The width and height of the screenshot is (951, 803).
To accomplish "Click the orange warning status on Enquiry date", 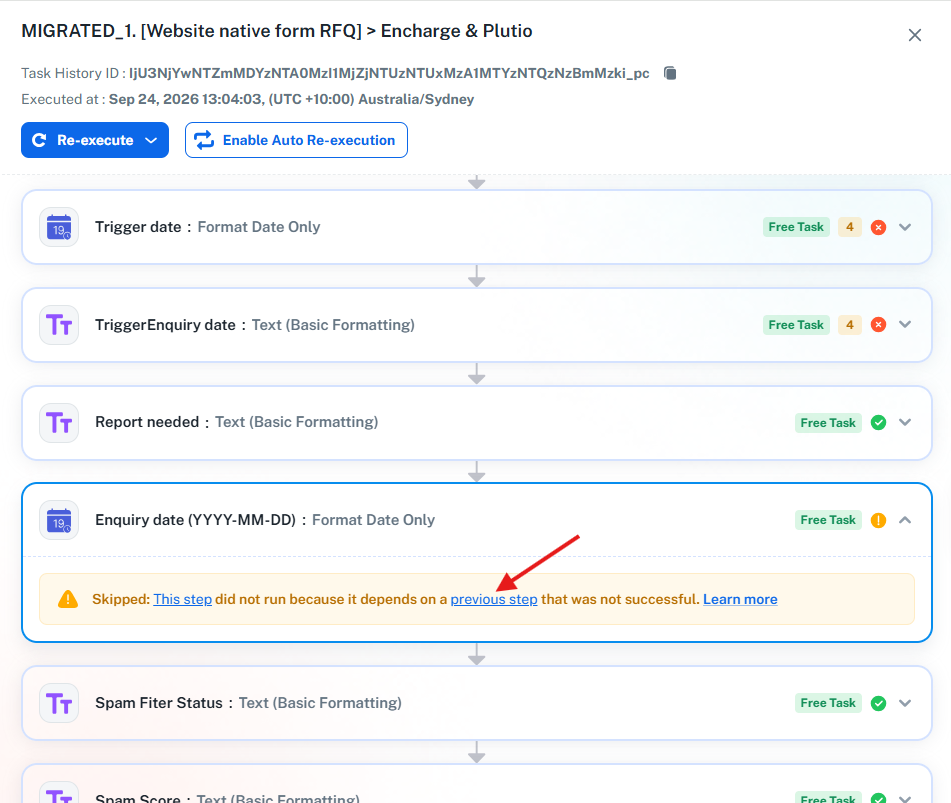I will [x=878, y=520].
